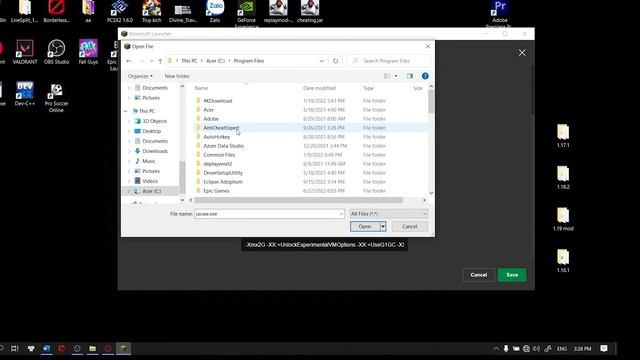Image resolution: width=640 pixels, height=360 pixels.
Task: Click the Open button in the dialog
Action: 365,227
